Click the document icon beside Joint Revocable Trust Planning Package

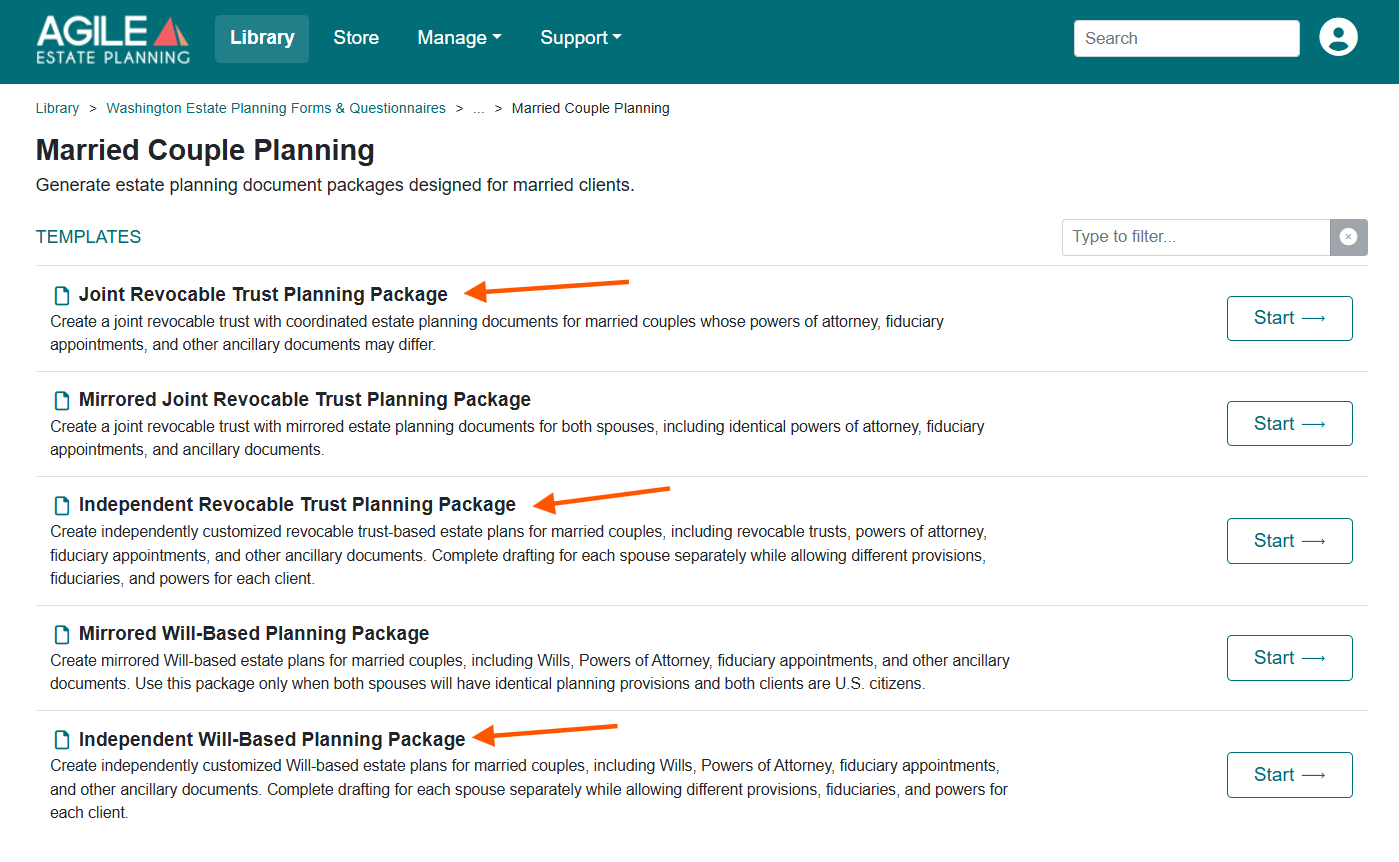click(x=62, y=295)
